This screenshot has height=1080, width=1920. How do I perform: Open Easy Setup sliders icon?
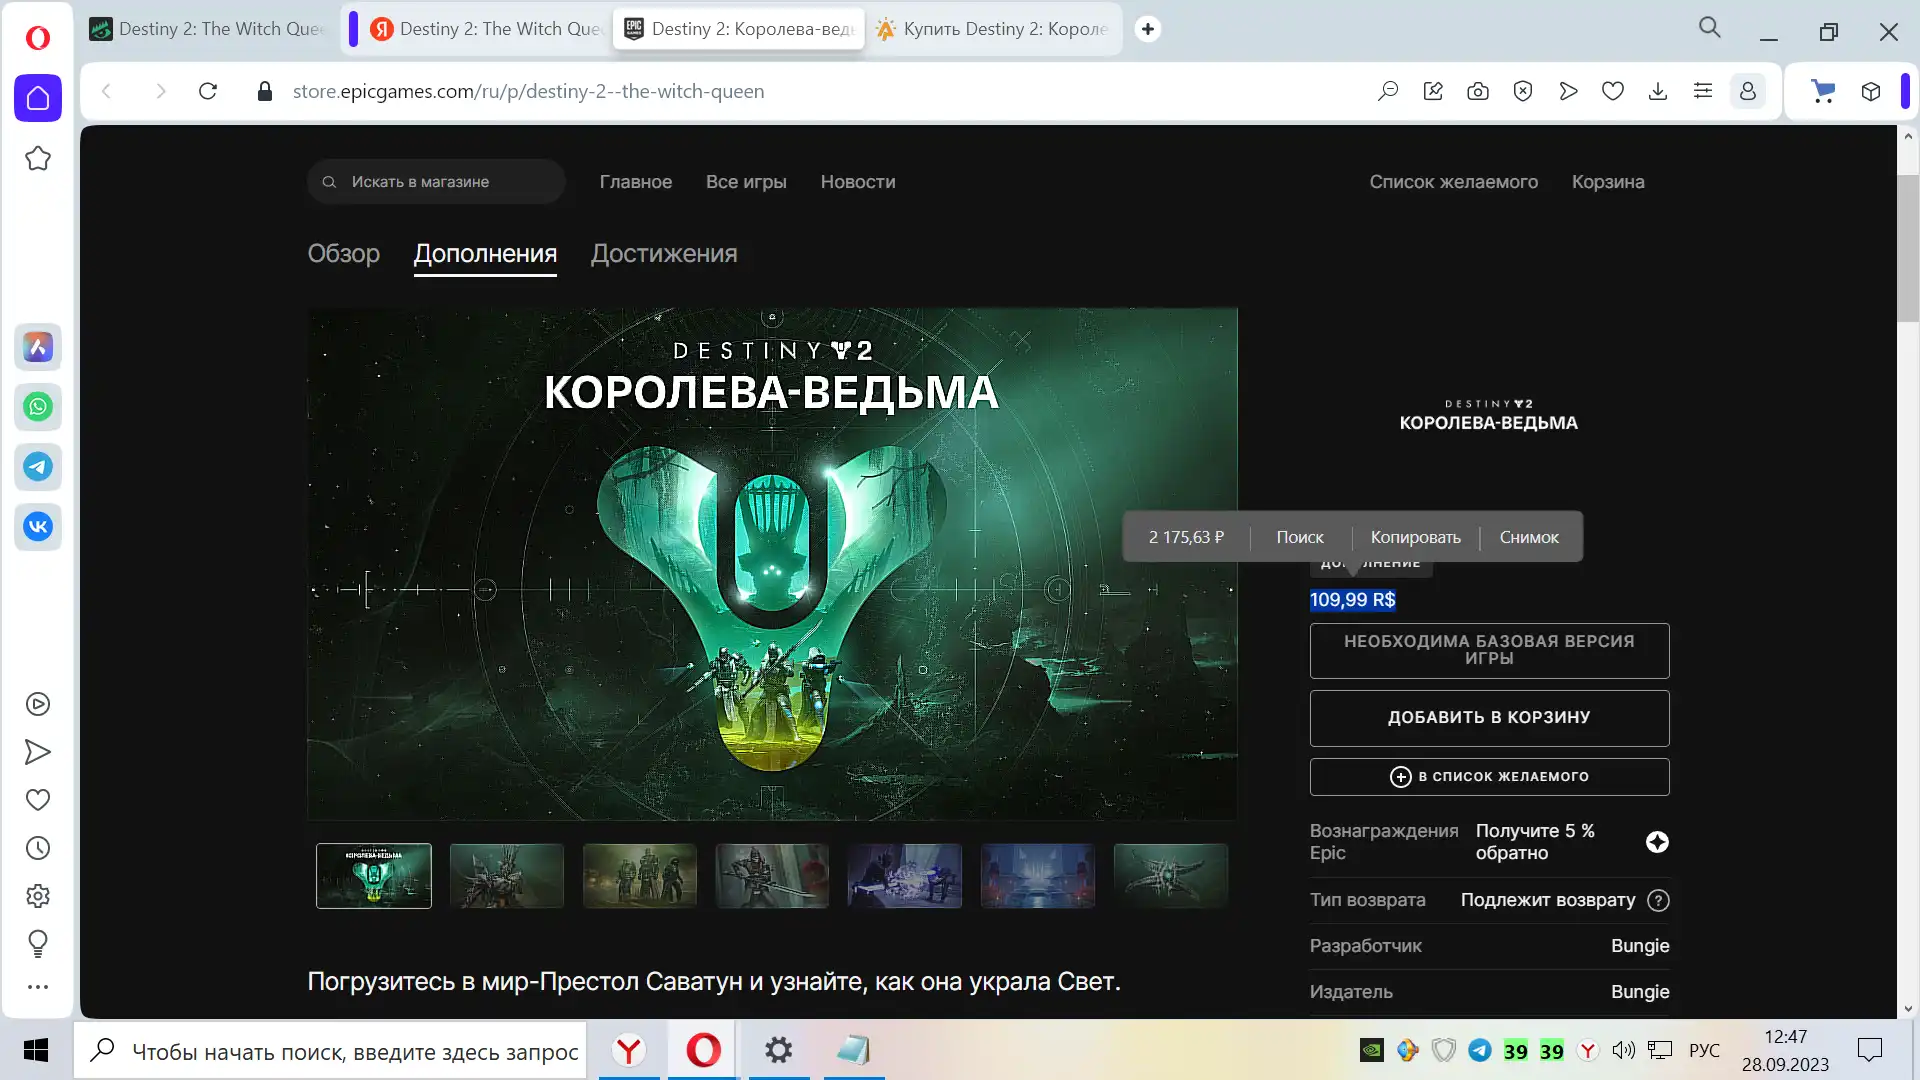pos(1703,91)
